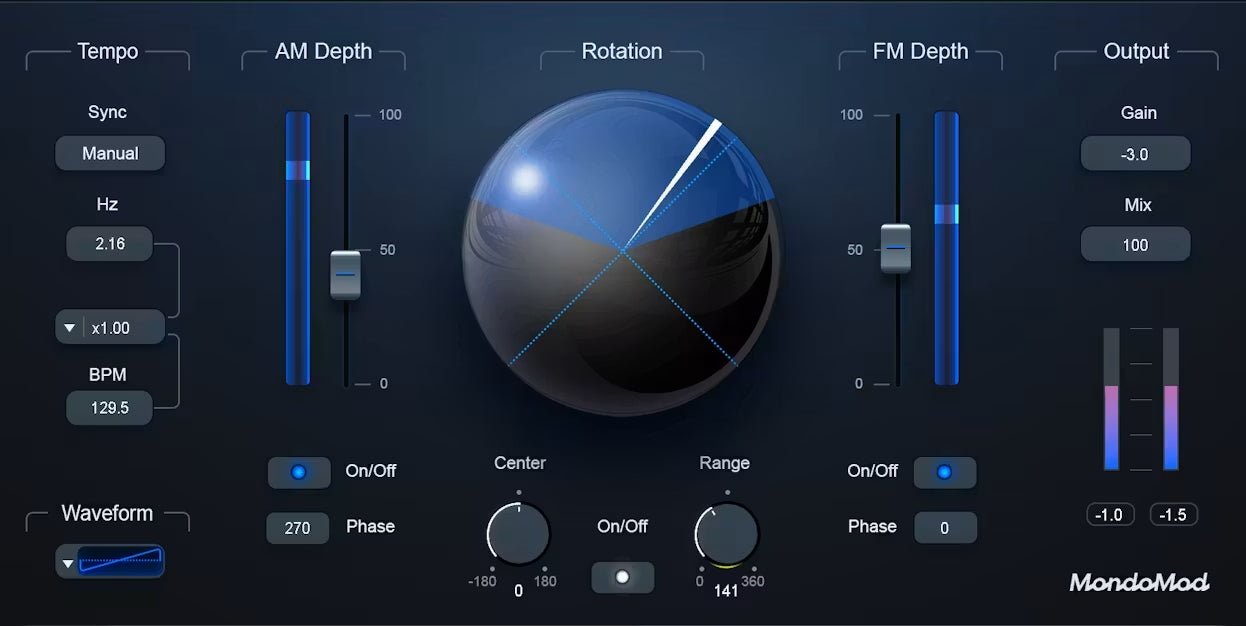The height and width of the screenshot is (626, 1246).
Task: Click the BPM 129.5 field
Action: tap(110, 408)
